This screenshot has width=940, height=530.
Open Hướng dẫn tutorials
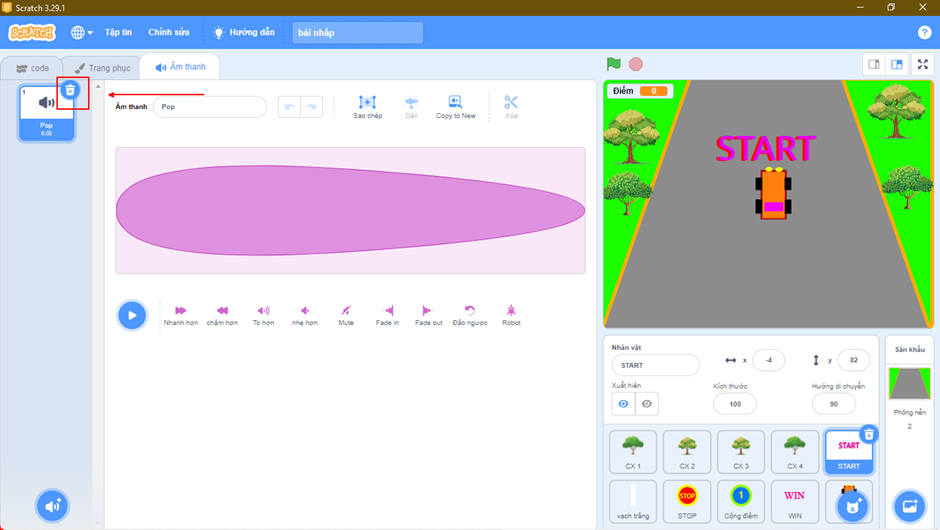coord(244,32)
